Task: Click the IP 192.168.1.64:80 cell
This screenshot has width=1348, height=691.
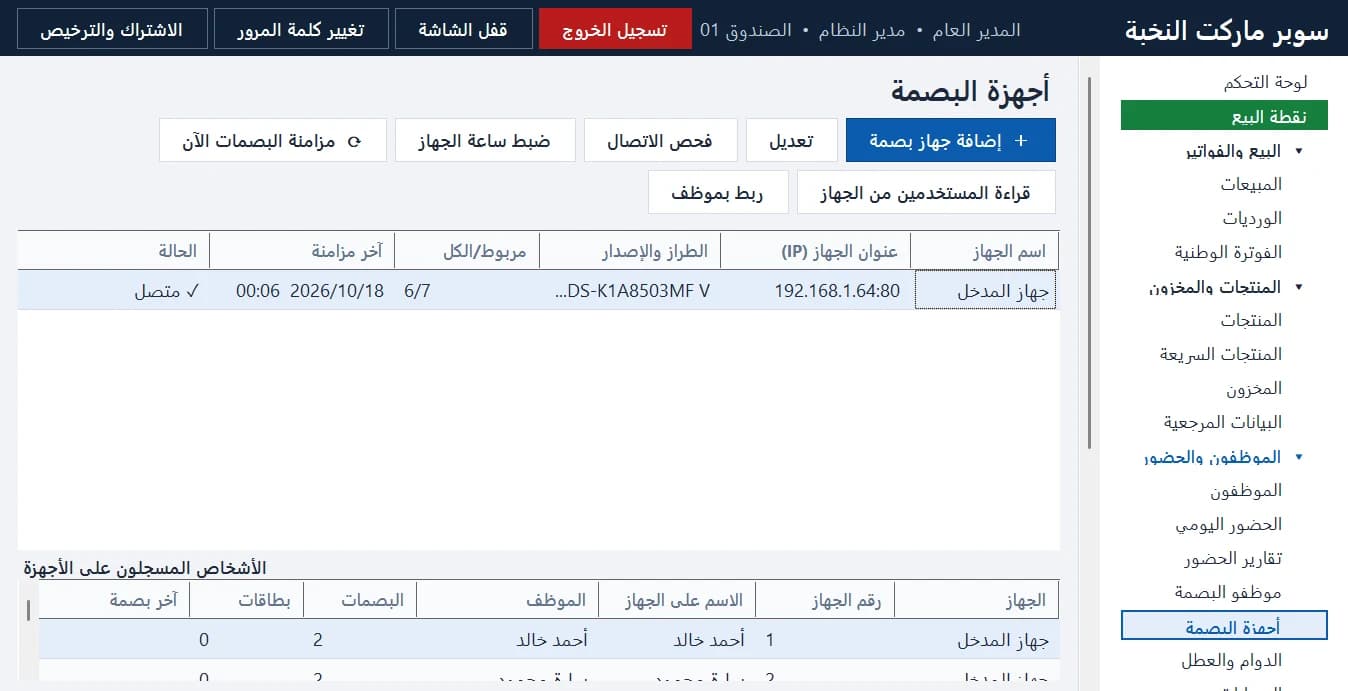Action: [816, 291]
